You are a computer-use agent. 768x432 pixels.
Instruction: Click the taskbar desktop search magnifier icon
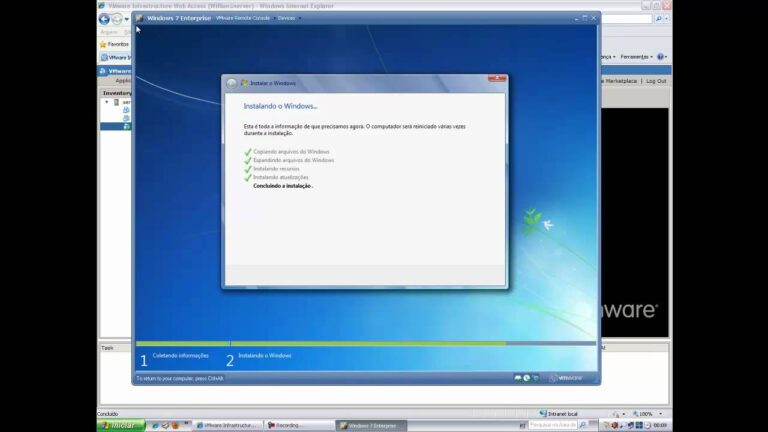pyautogui.click(x=582, y=425)
